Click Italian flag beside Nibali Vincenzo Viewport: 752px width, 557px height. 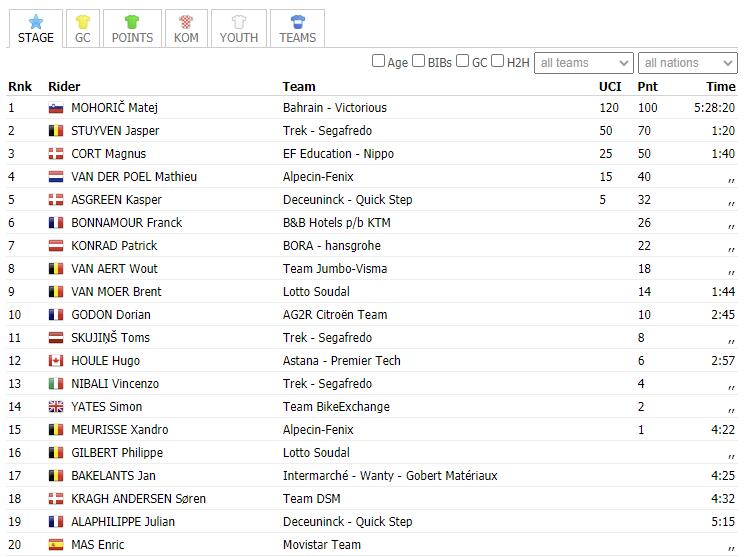pyautogui.click(x=56, y=384)
